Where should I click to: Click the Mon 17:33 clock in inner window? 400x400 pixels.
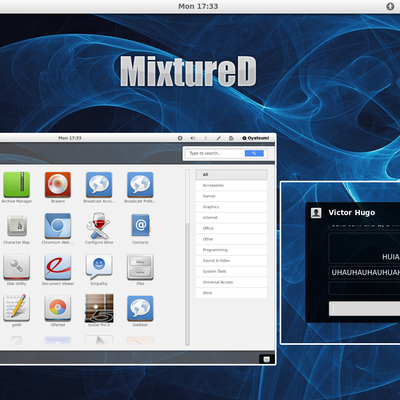point(70,138)
